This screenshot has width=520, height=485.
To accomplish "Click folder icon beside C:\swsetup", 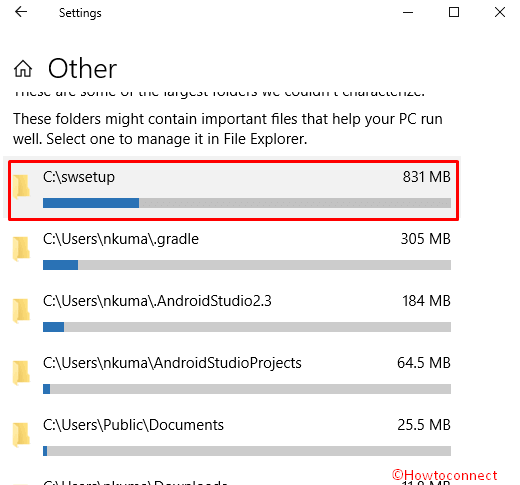I will [x=21, y=187].
